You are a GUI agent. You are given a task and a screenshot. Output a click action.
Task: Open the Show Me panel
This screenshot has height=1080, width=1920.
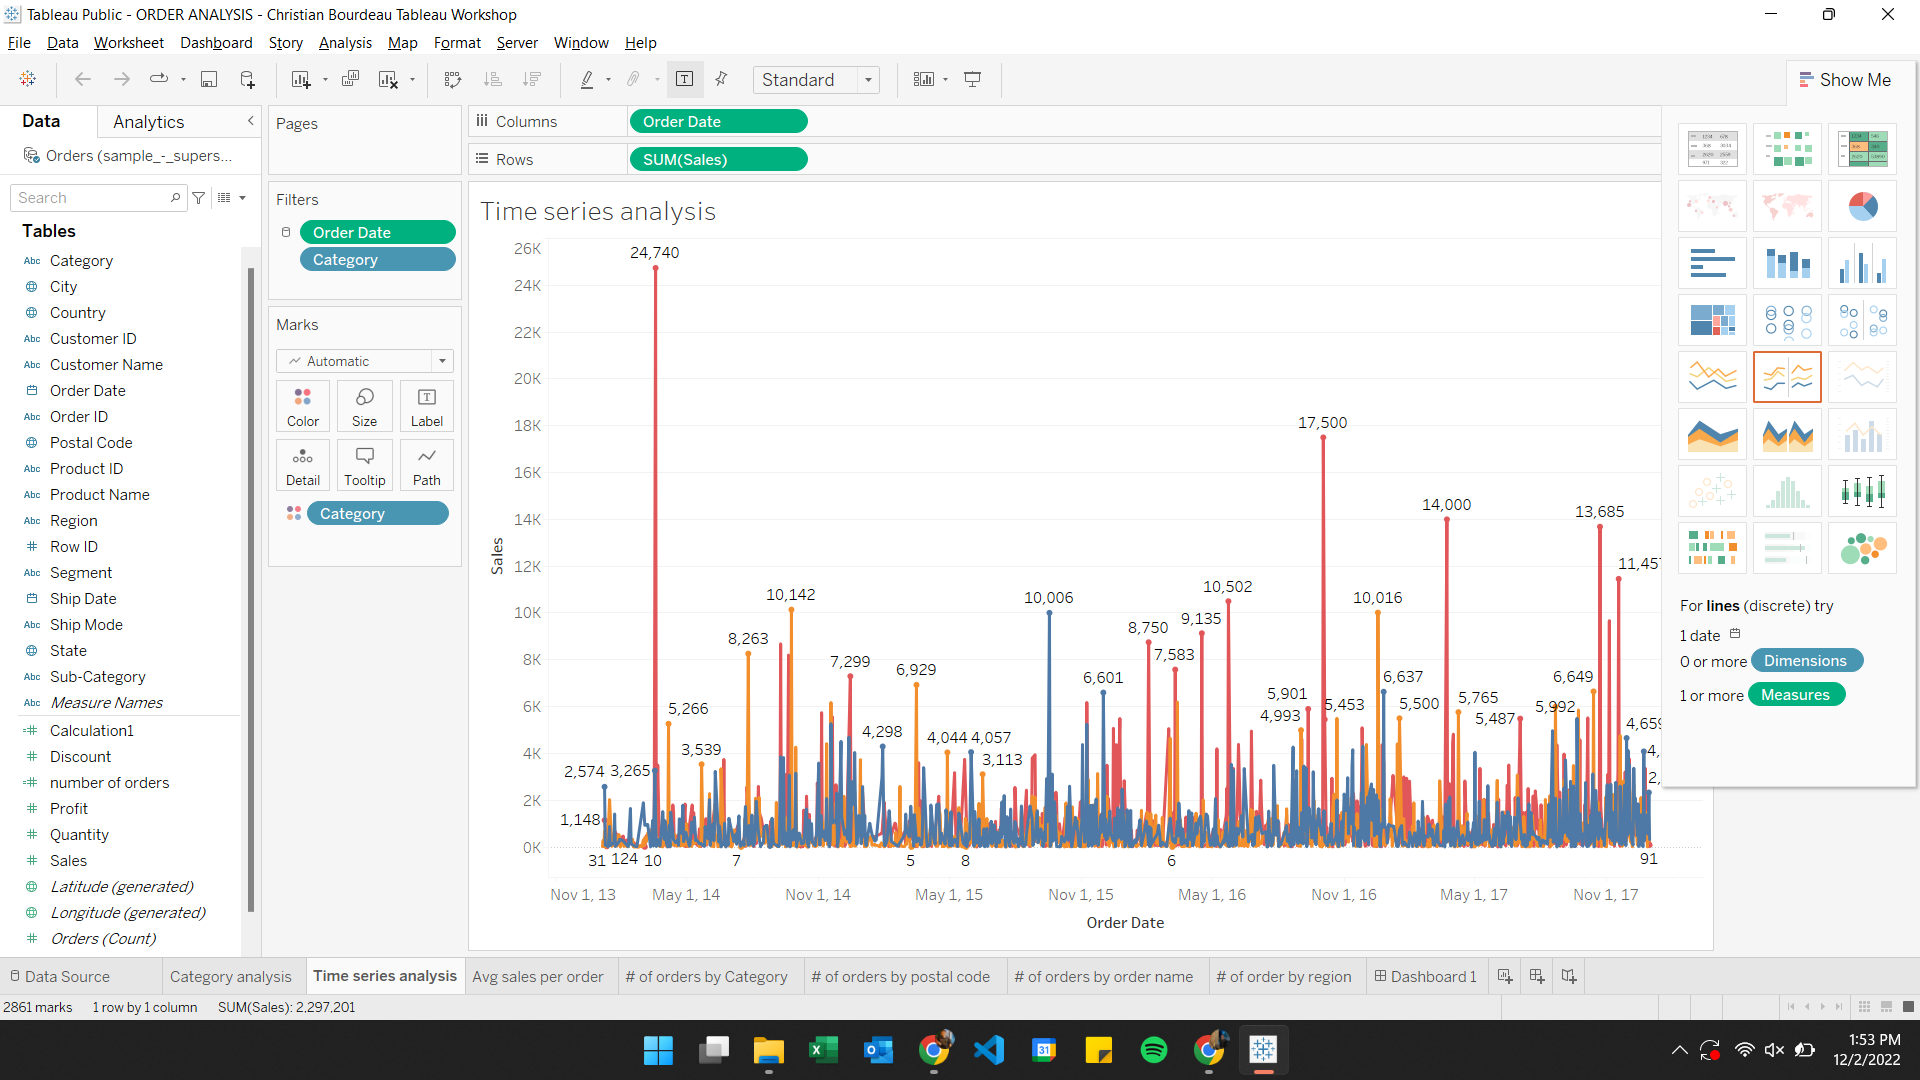point(1846,79)
